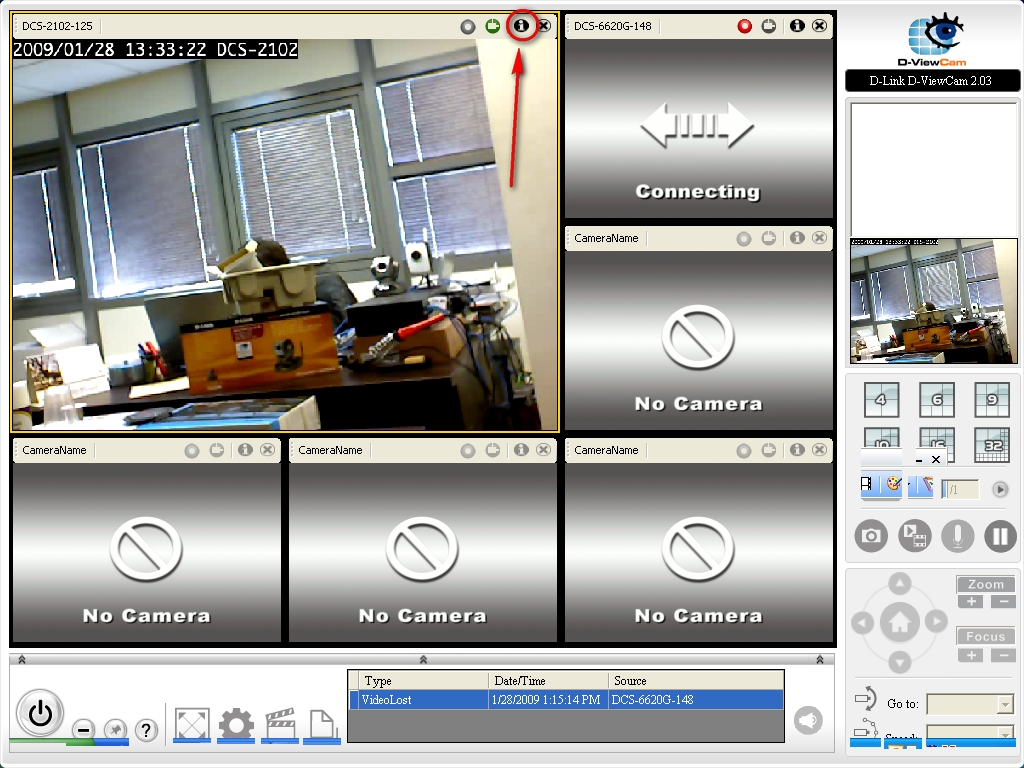Viewport: 1024px width, 768px height.
Task: Click the red record button on DCS-6620G-148
Action: (x=744, y=26)
